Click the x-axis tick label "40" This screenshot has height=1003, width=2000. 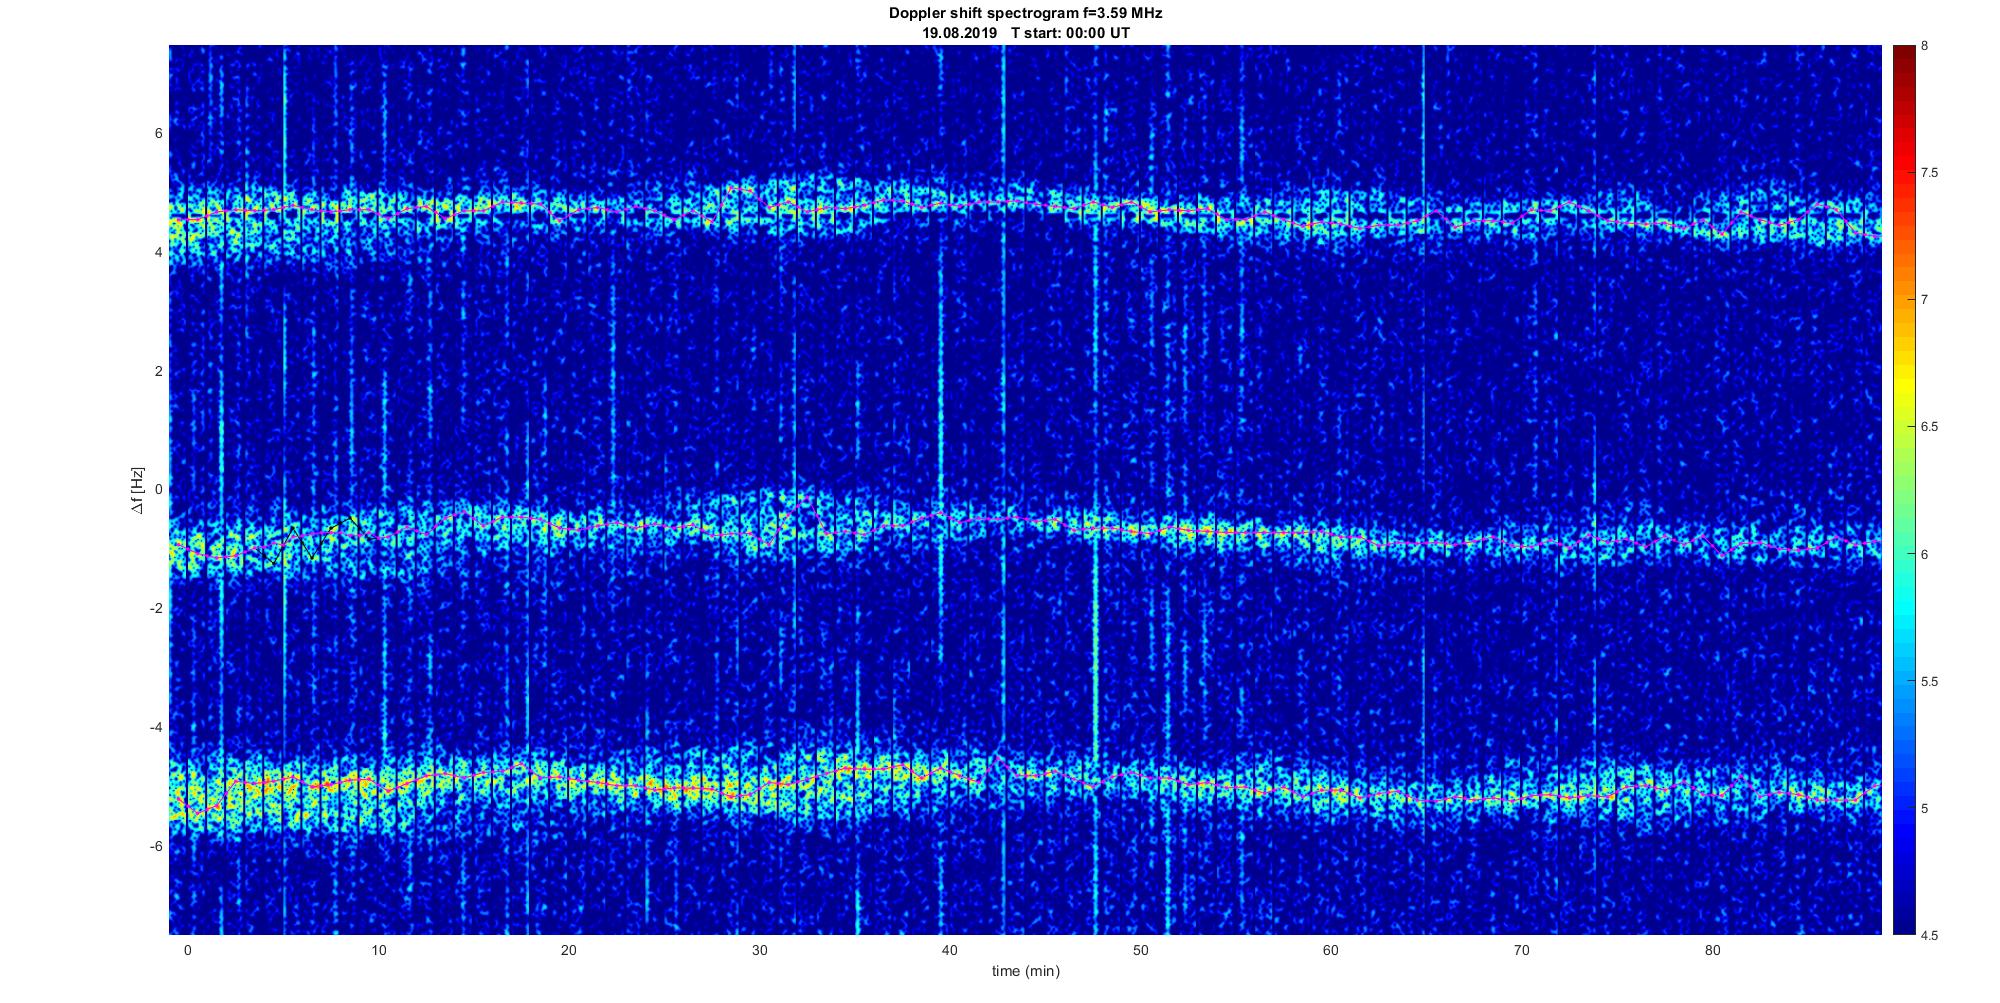950,950
